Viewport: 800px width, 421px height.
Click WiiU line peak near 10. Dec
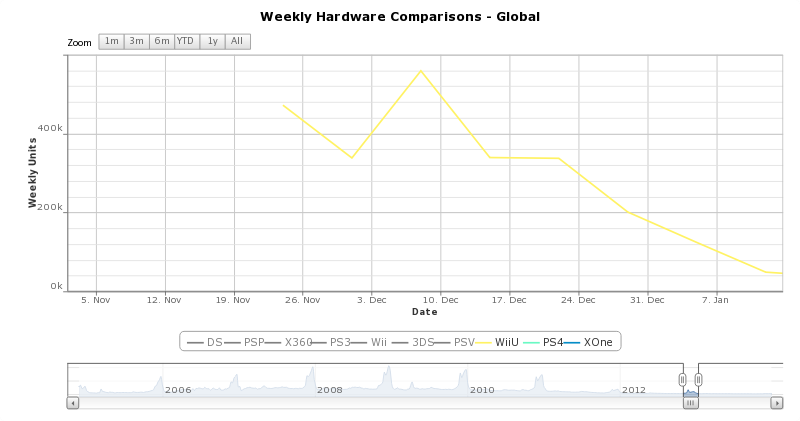pos(421,71)
